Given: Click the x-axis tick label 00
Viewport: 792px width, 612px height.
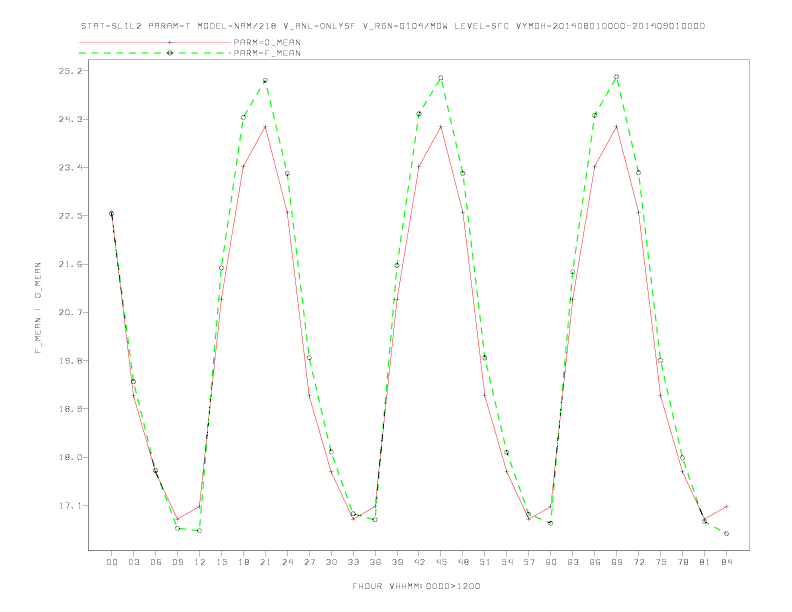Looking at the screenshot, I should (112, 562).
